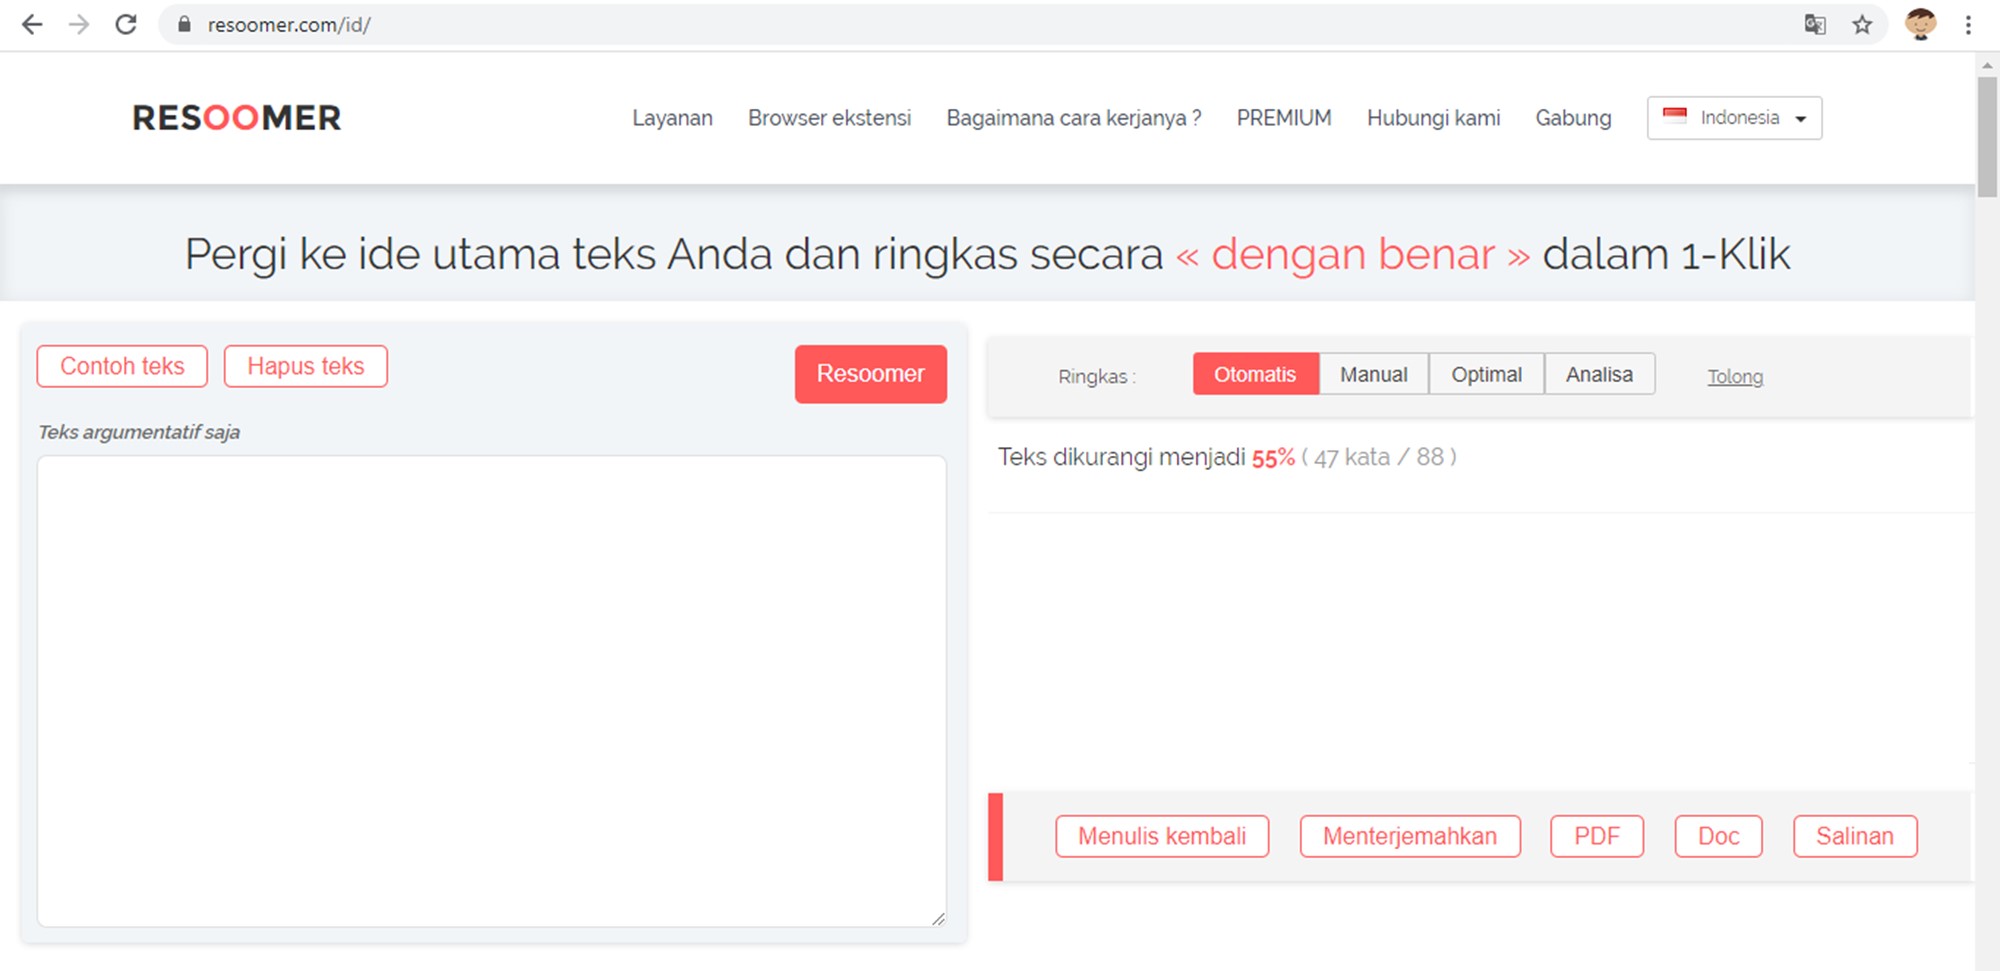Expand the Indonesia dropdown arrow

1803,118
